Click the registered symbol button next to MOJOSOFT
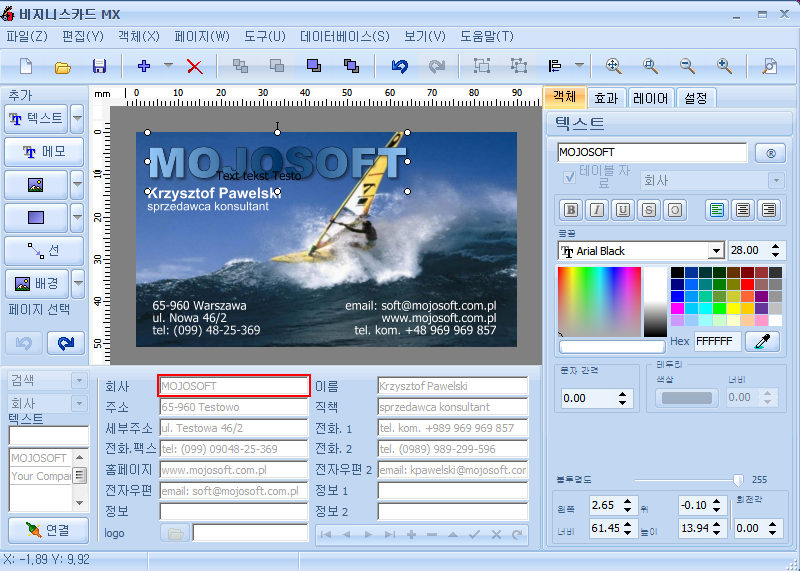The width and height of the screenshot is (800, 571). click(x=770, y=153)
